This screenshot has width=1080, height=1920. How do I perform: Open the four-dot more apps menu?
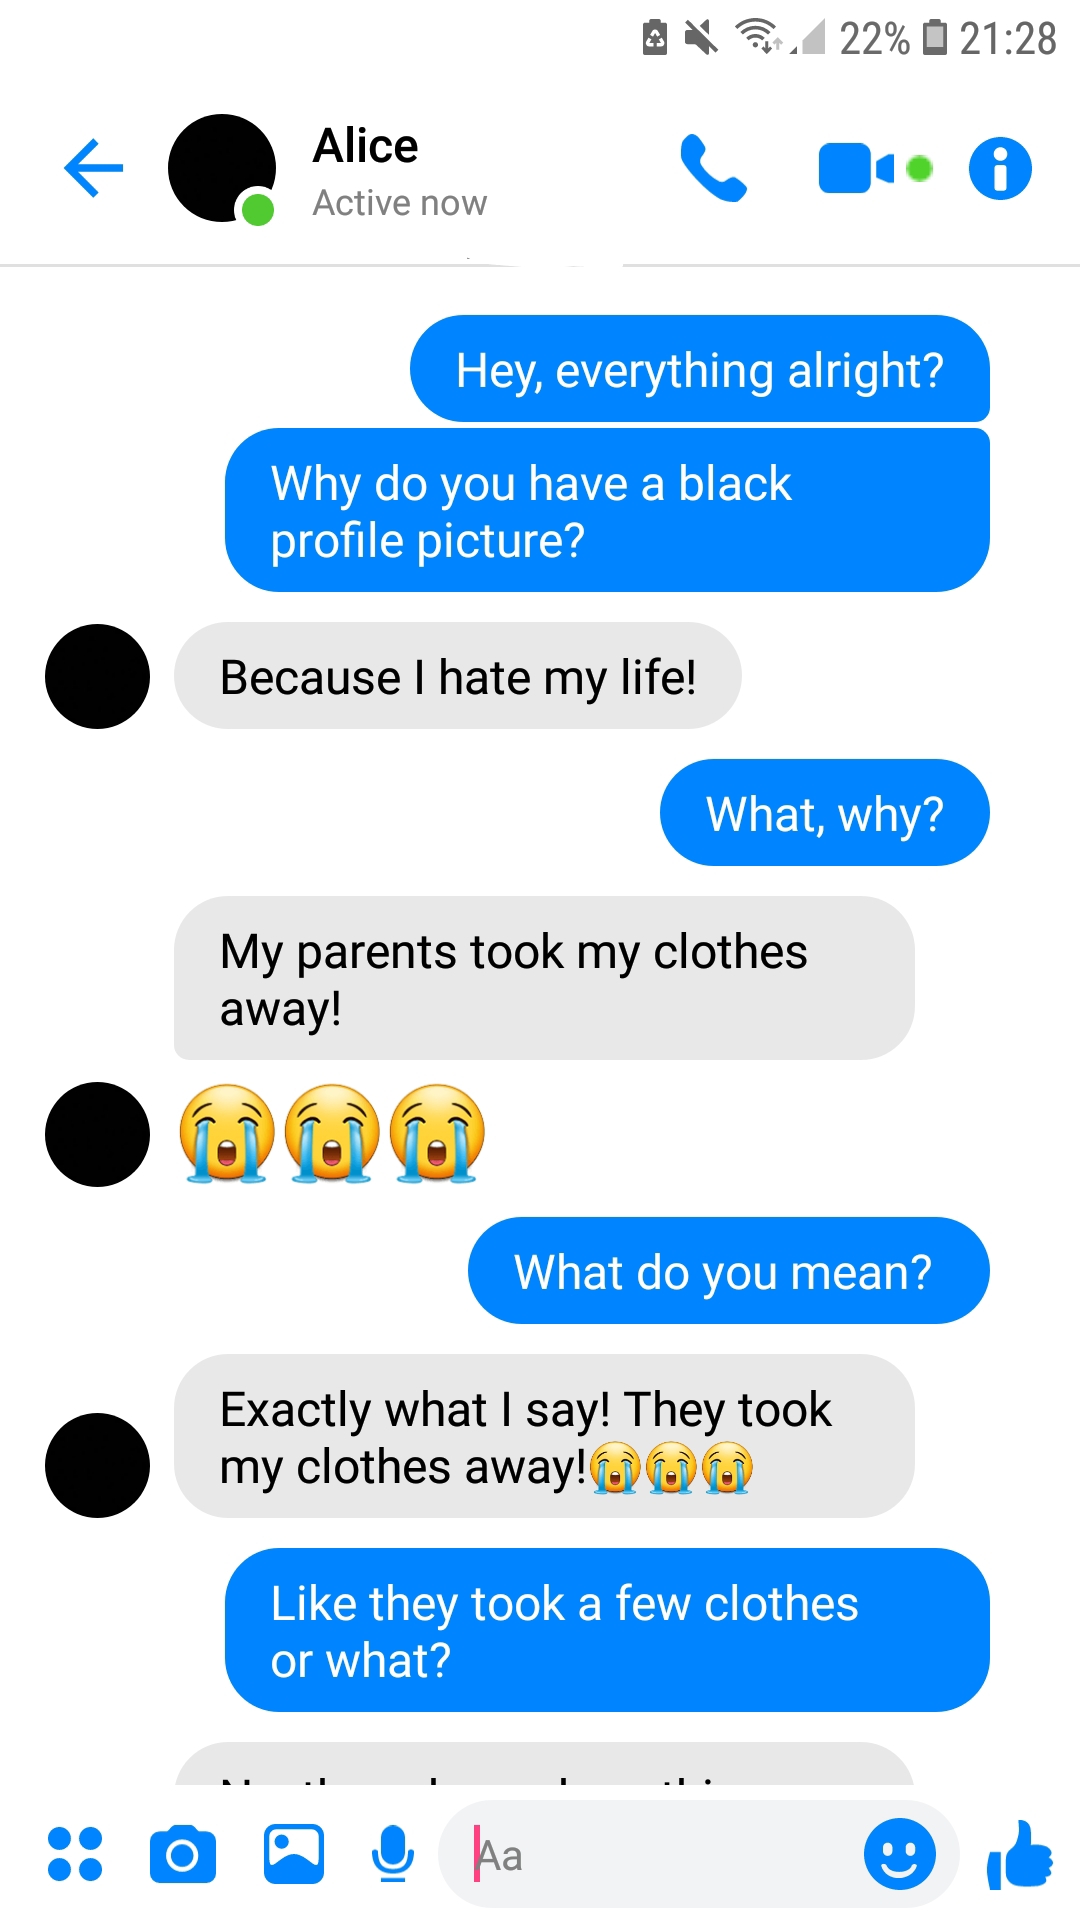click(x=75, y=1854)
